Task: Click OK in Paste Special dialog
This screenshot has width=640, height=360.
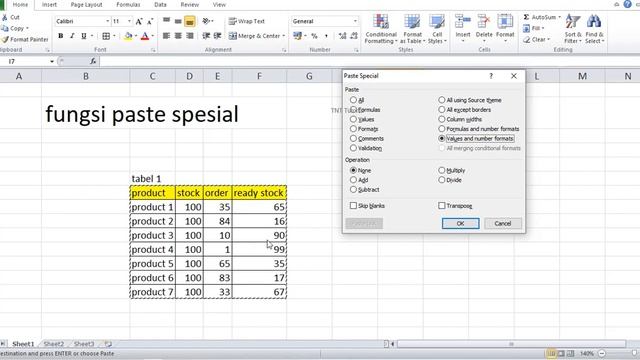Action: click(460, 224)
